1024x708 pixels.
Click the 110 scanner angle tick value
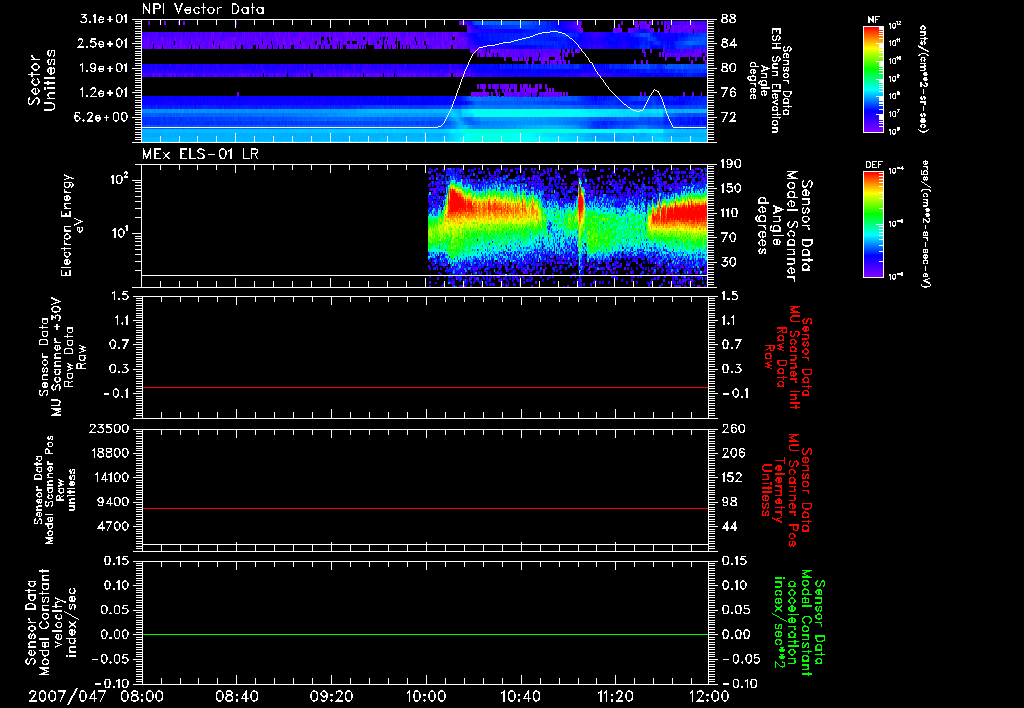731,213
